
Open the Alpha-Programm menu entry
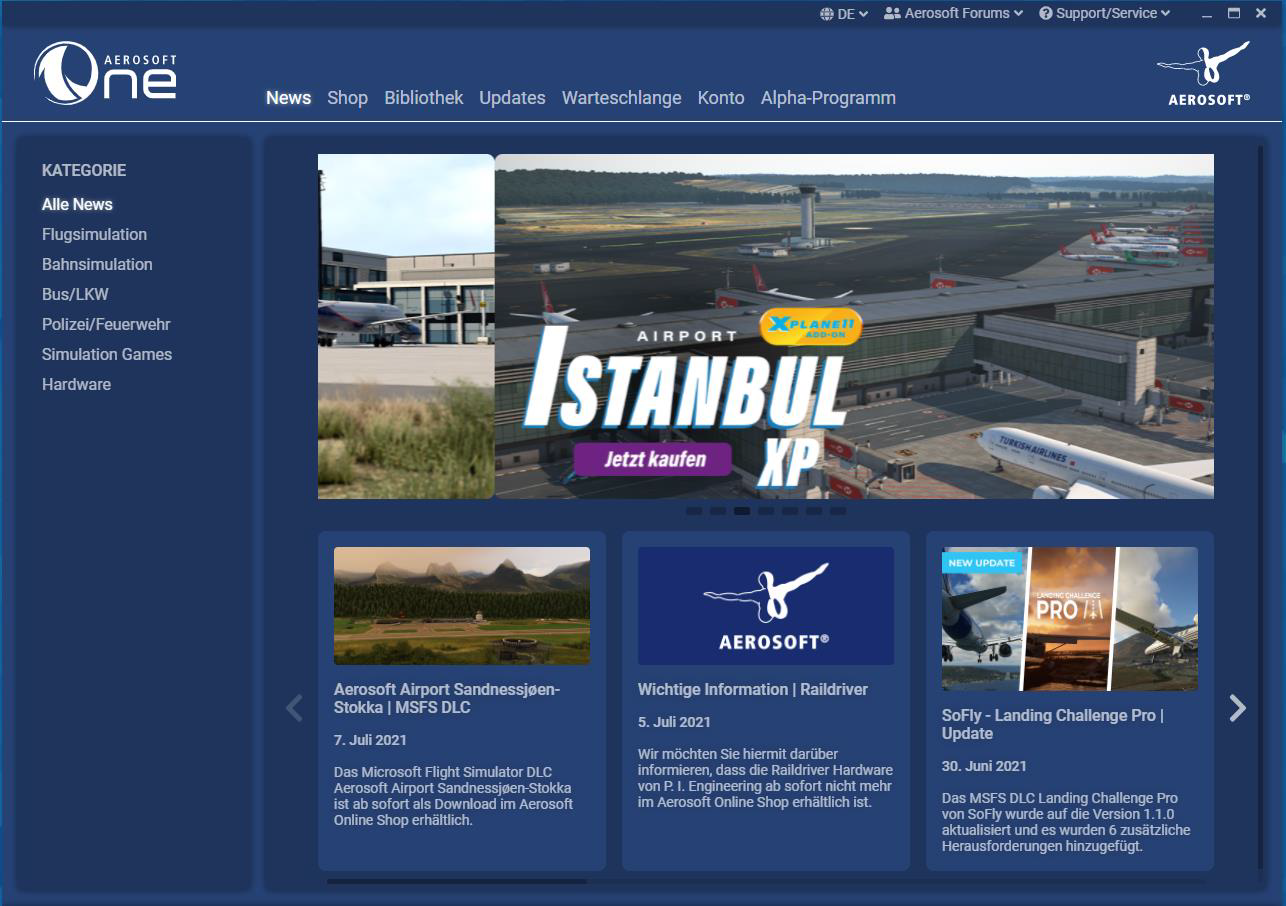[x=828, y=98]
